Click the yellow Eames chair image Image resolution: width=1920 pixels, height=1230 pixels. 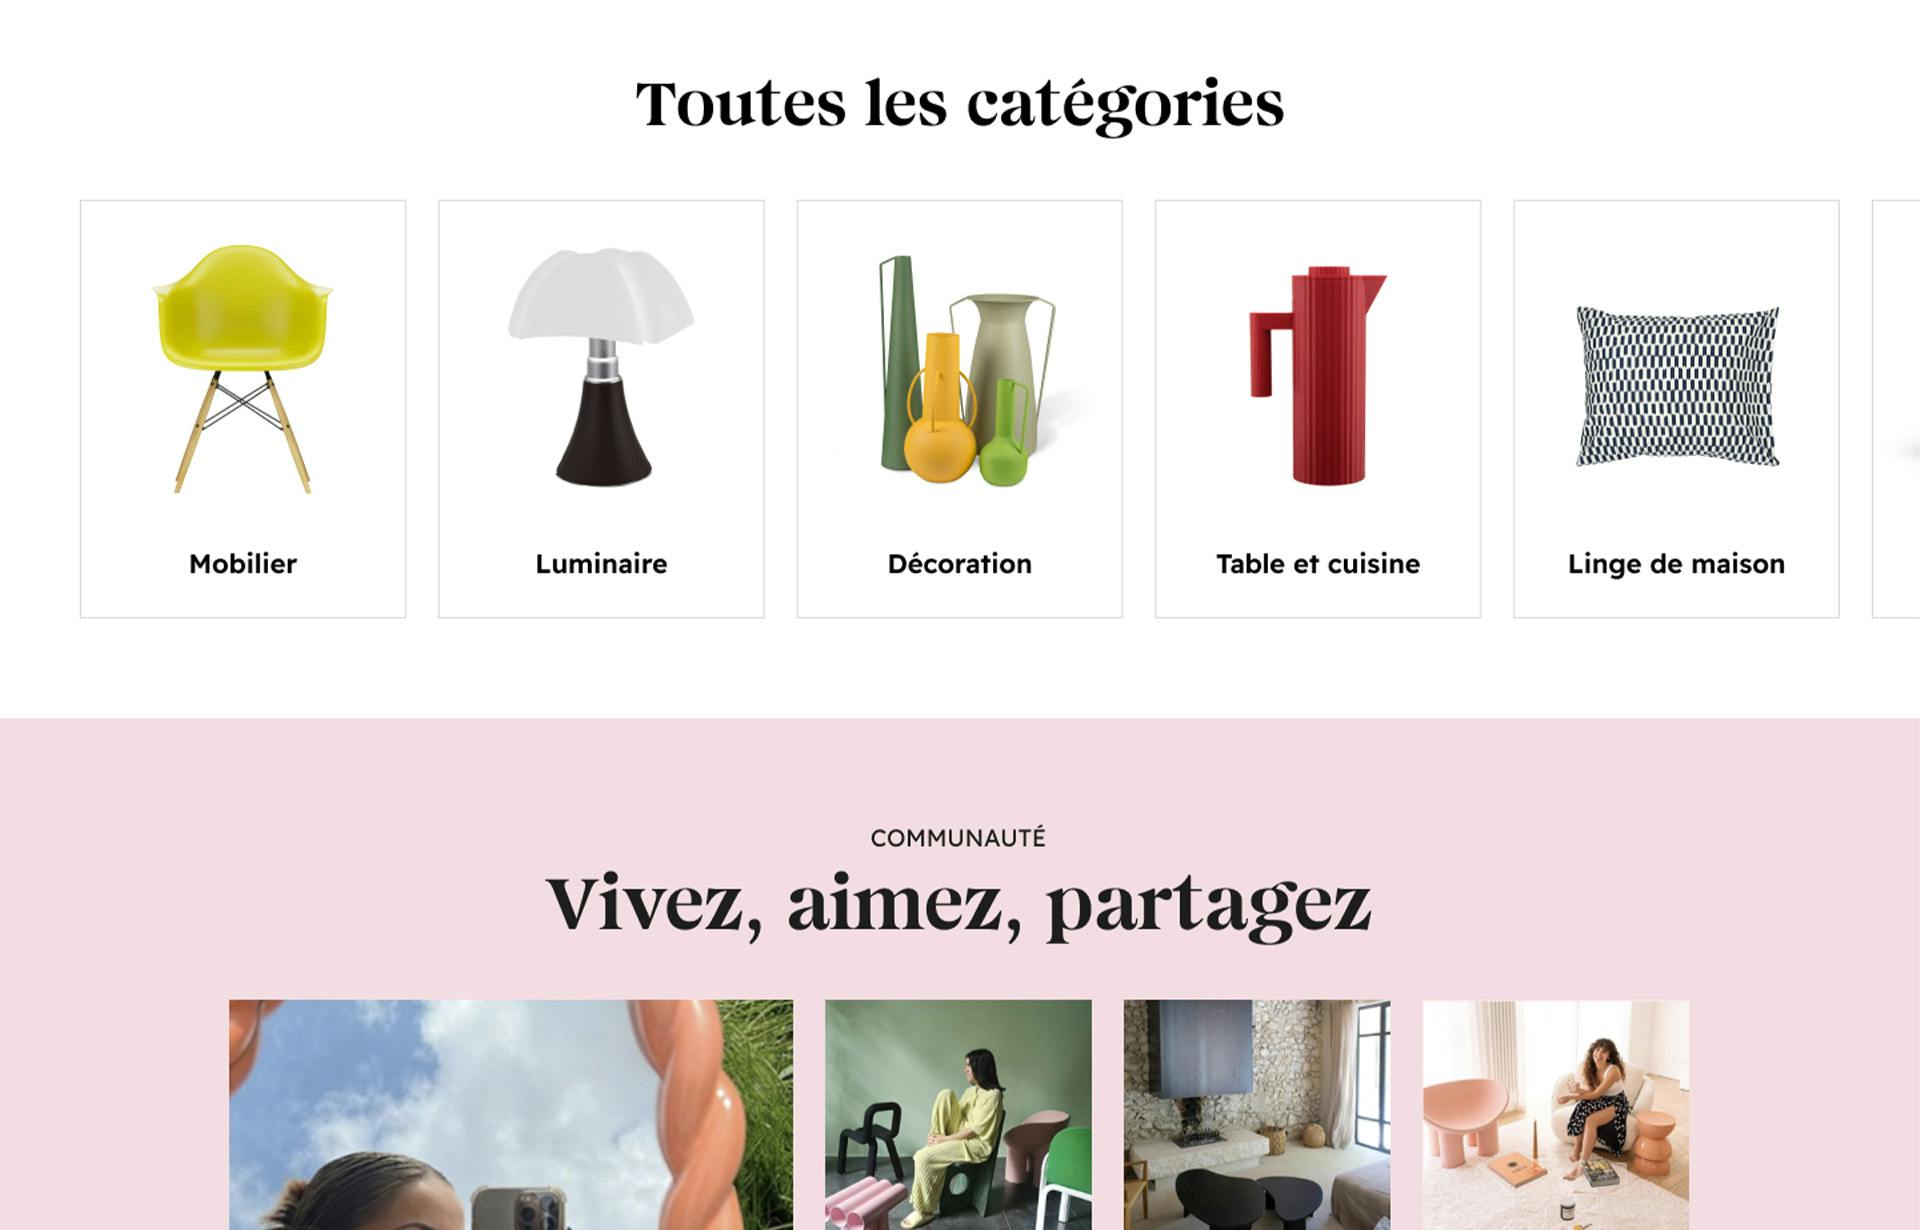[243, 369]
